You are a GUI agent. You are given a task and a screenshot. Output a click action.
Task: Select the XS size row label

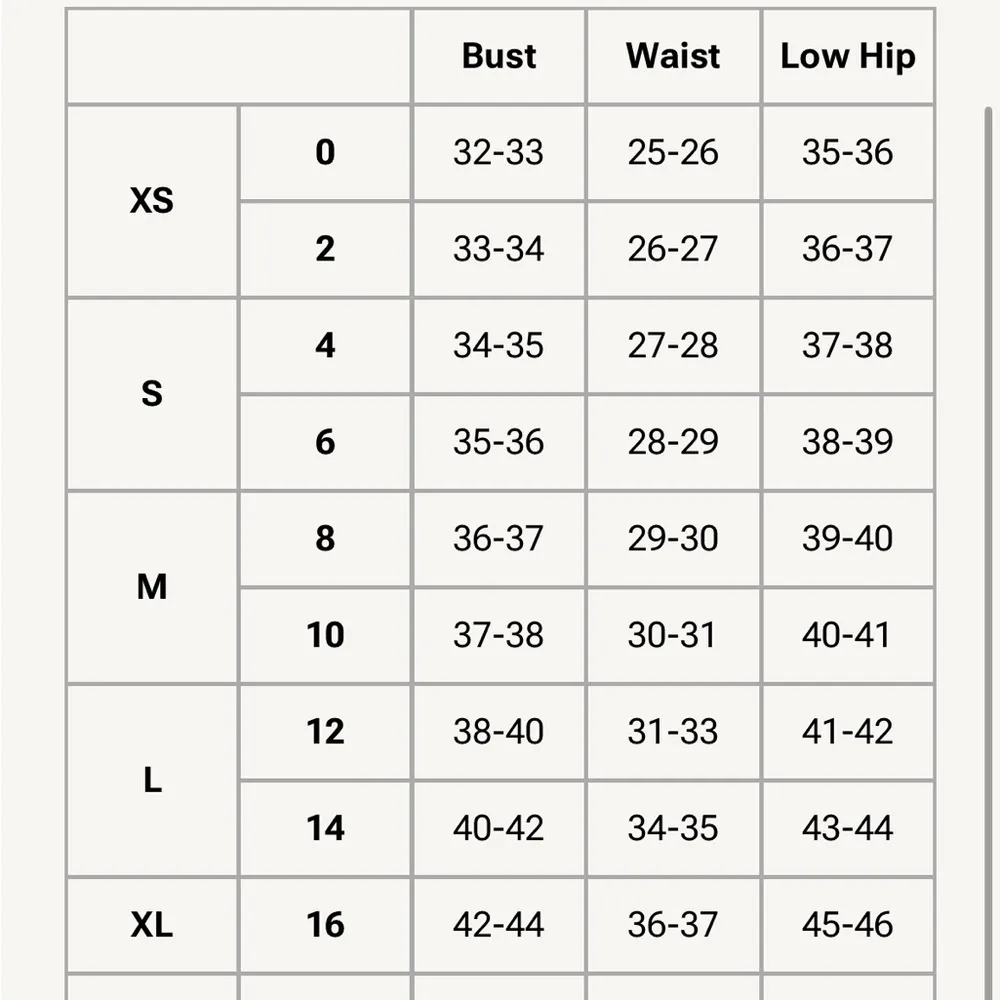tap(152, 201)
